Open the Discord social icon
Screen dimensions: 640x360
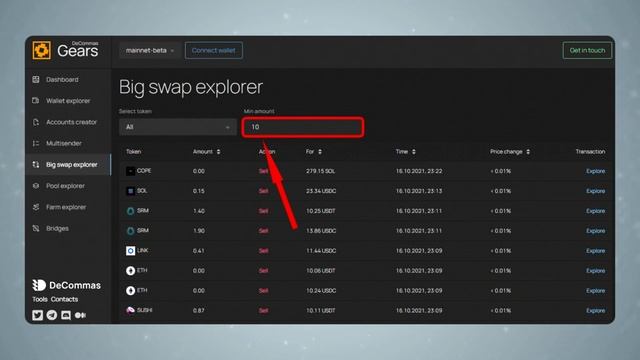(x=66, y=315)
